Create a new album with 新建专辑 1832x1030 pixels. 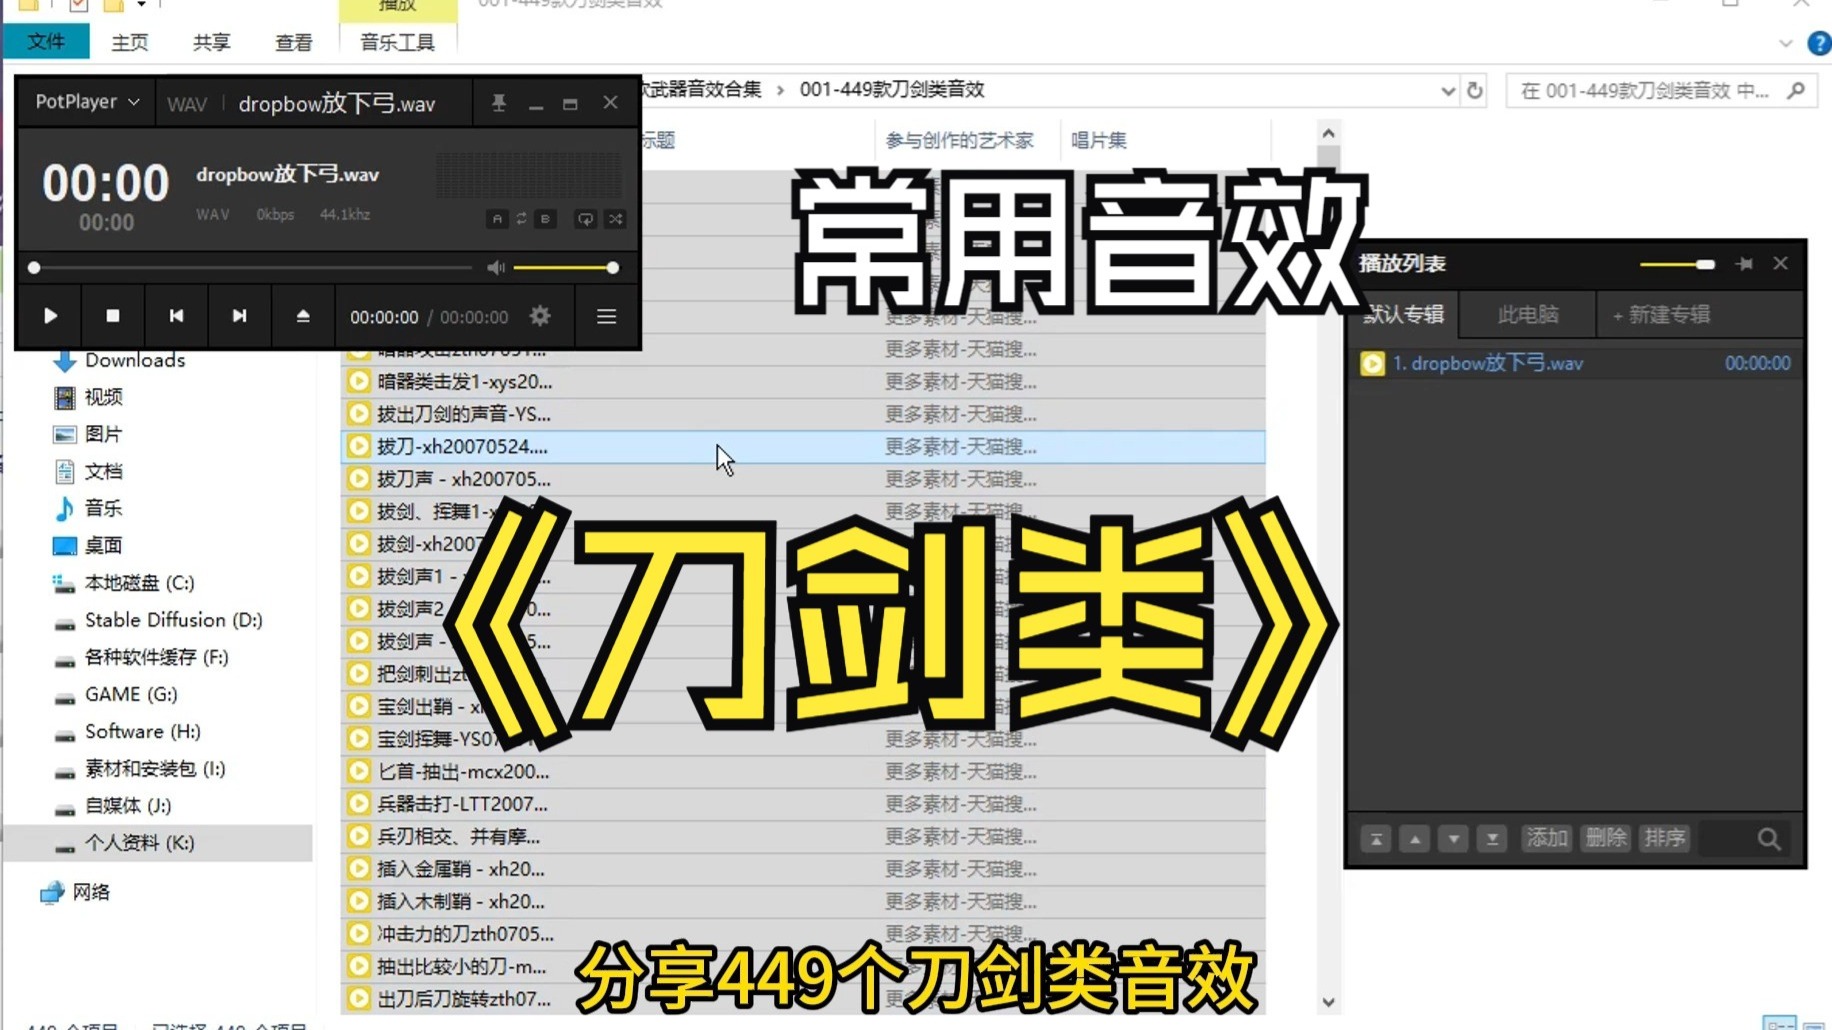tap(1661, 315)
